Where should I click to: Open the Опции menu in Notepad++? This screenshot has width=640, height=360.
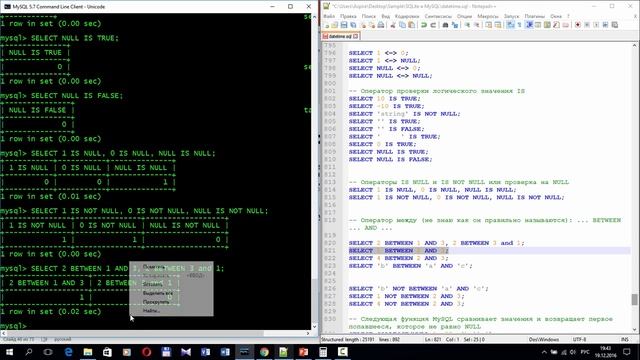[464, 16]
